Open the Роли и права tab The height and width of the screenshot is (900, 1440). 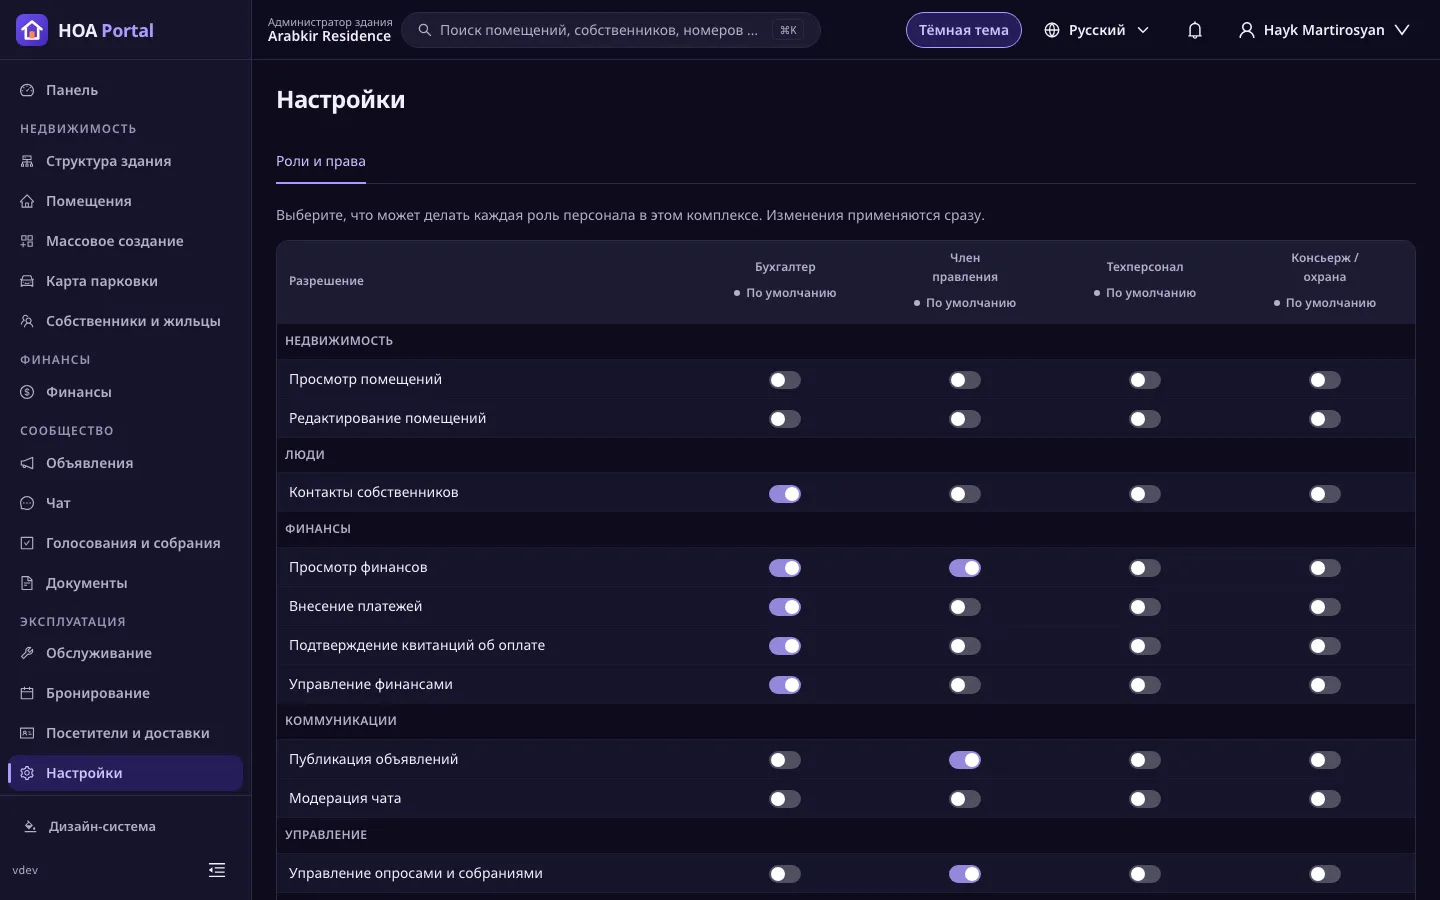(321, 162)
